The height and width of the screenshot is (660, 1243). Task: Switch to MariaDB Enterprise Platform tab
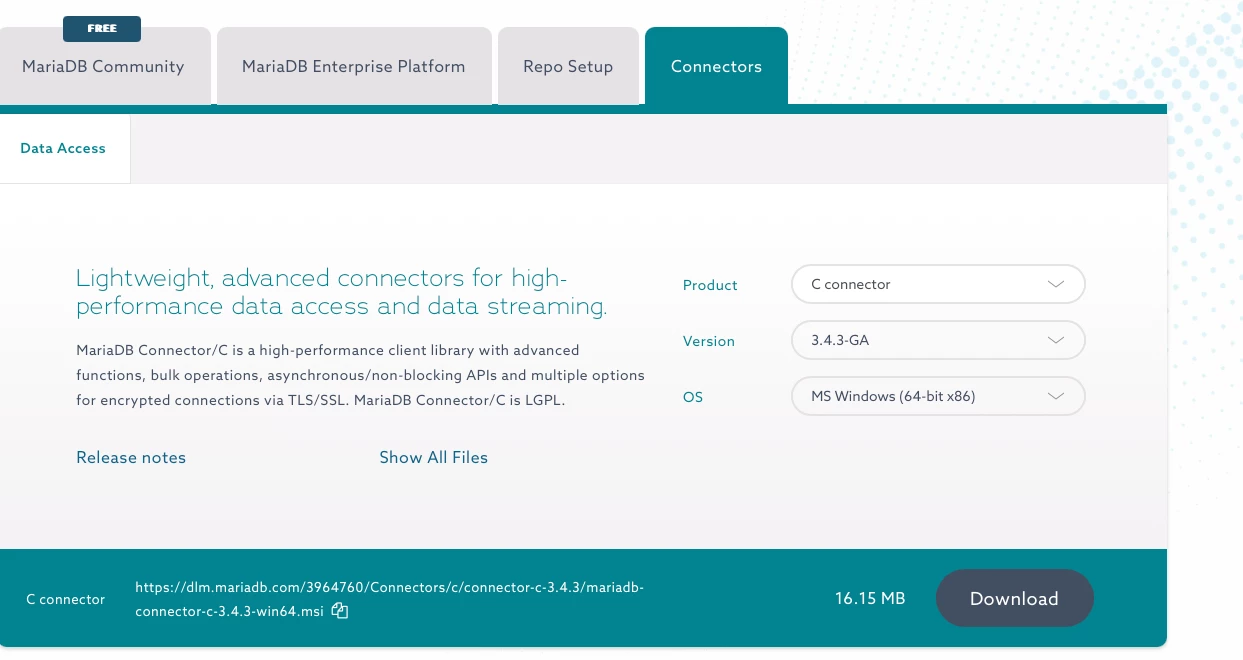(354, 66)
